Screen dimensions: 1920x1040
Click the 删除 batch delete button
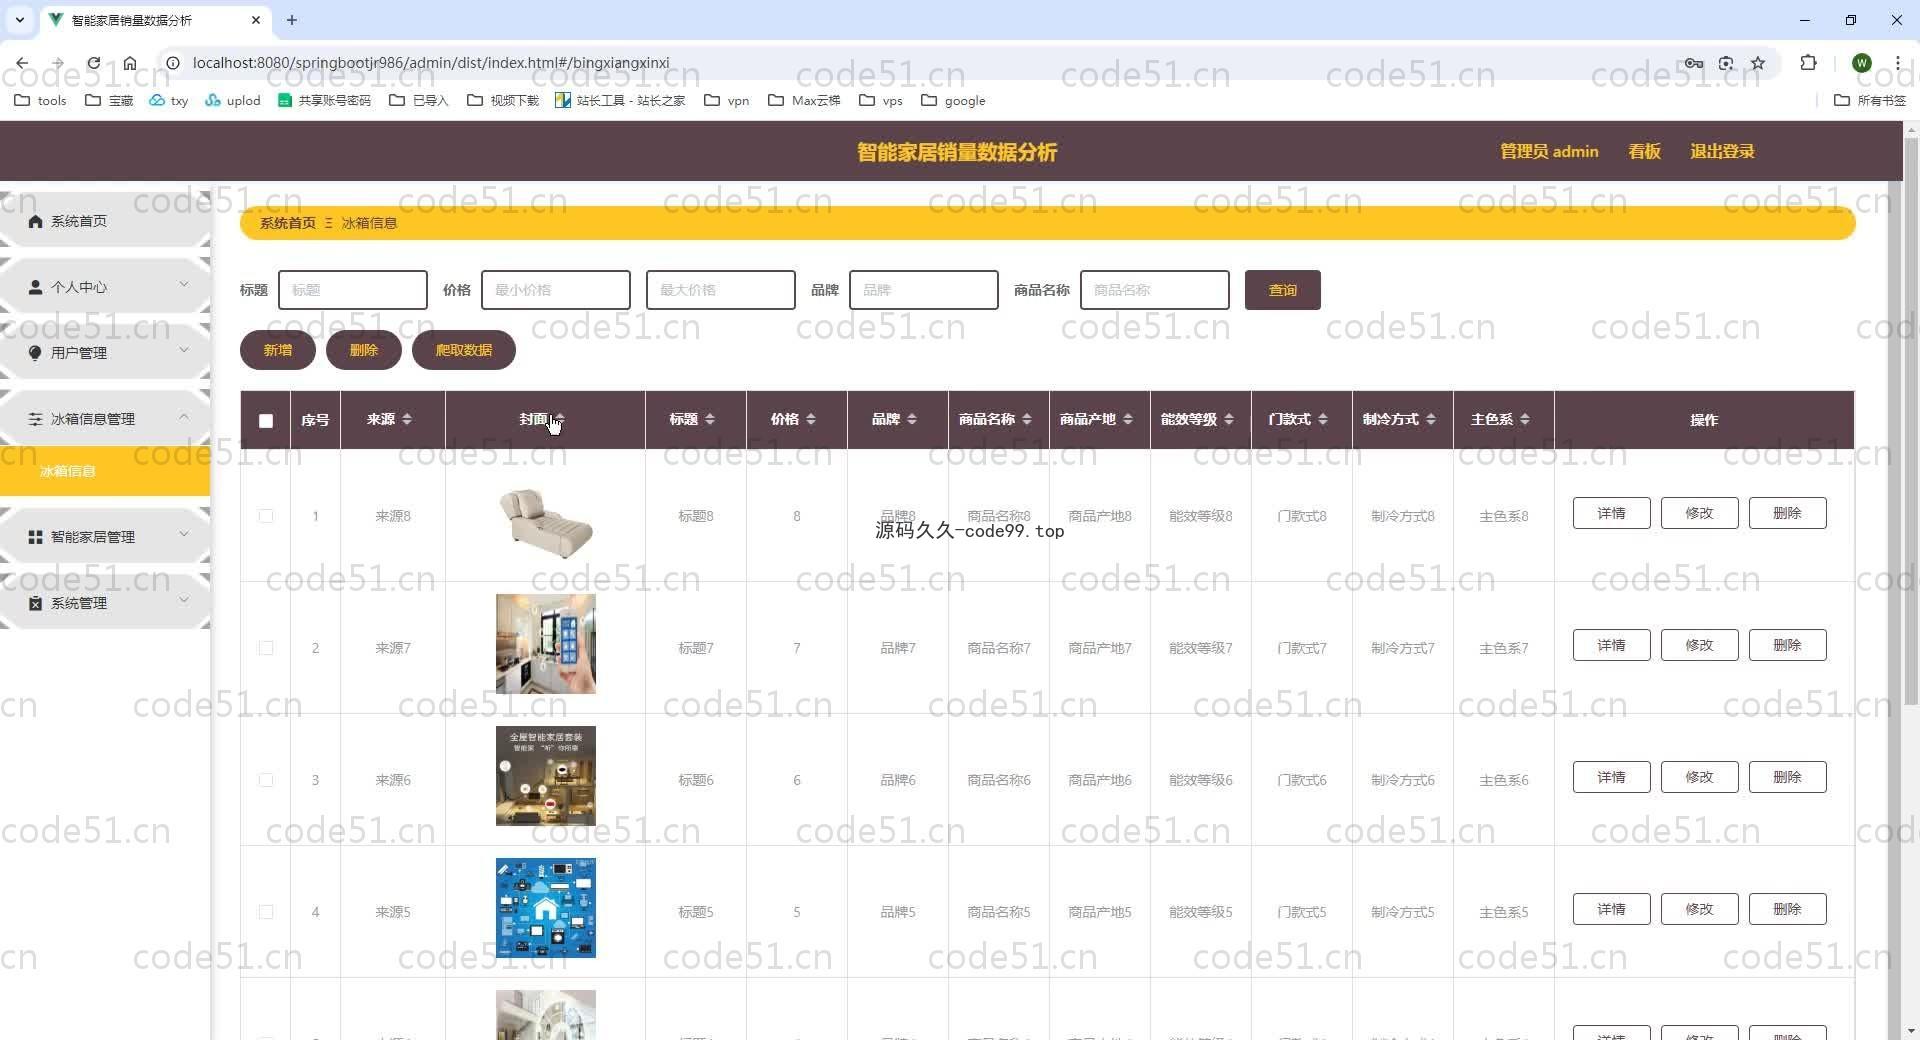click(x=364, y=350)
